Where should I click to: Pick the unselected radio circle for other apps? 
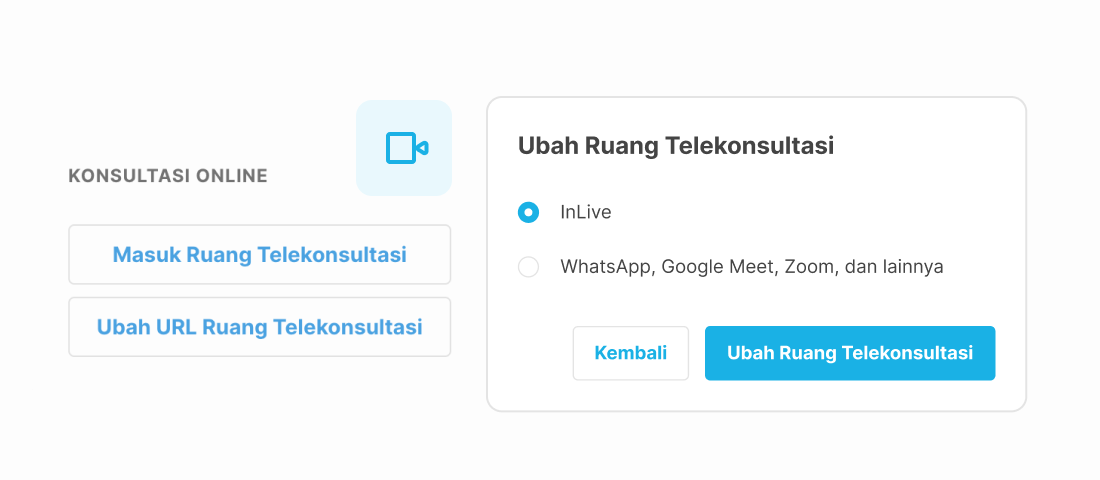pos(528,267)
